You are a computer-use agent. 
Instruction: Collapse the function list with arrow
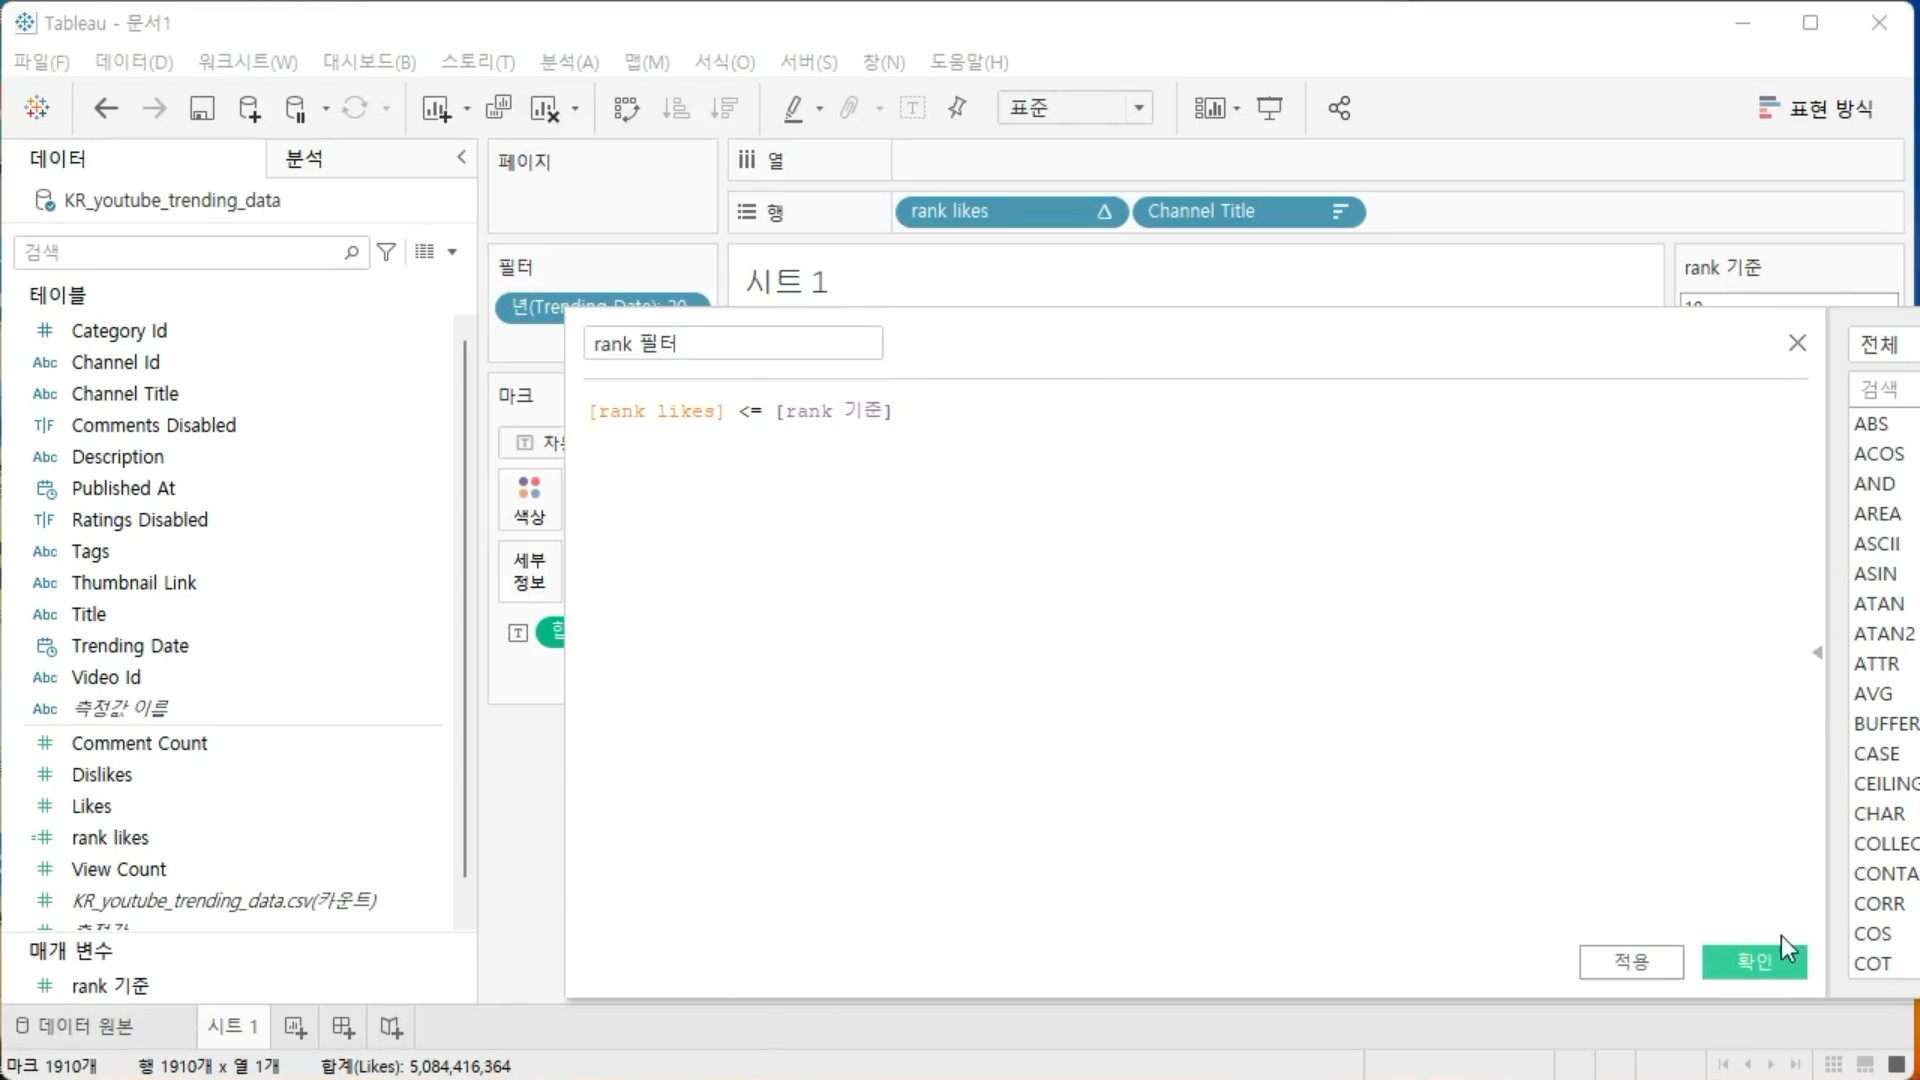[x=1817, y=652]
